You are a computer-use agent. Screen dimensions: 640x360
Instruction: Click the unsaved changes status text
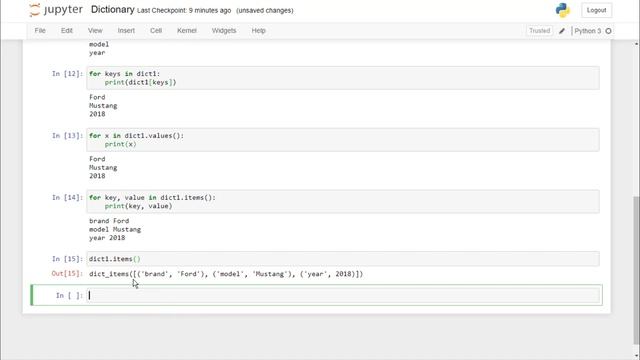tap(264, 11)
